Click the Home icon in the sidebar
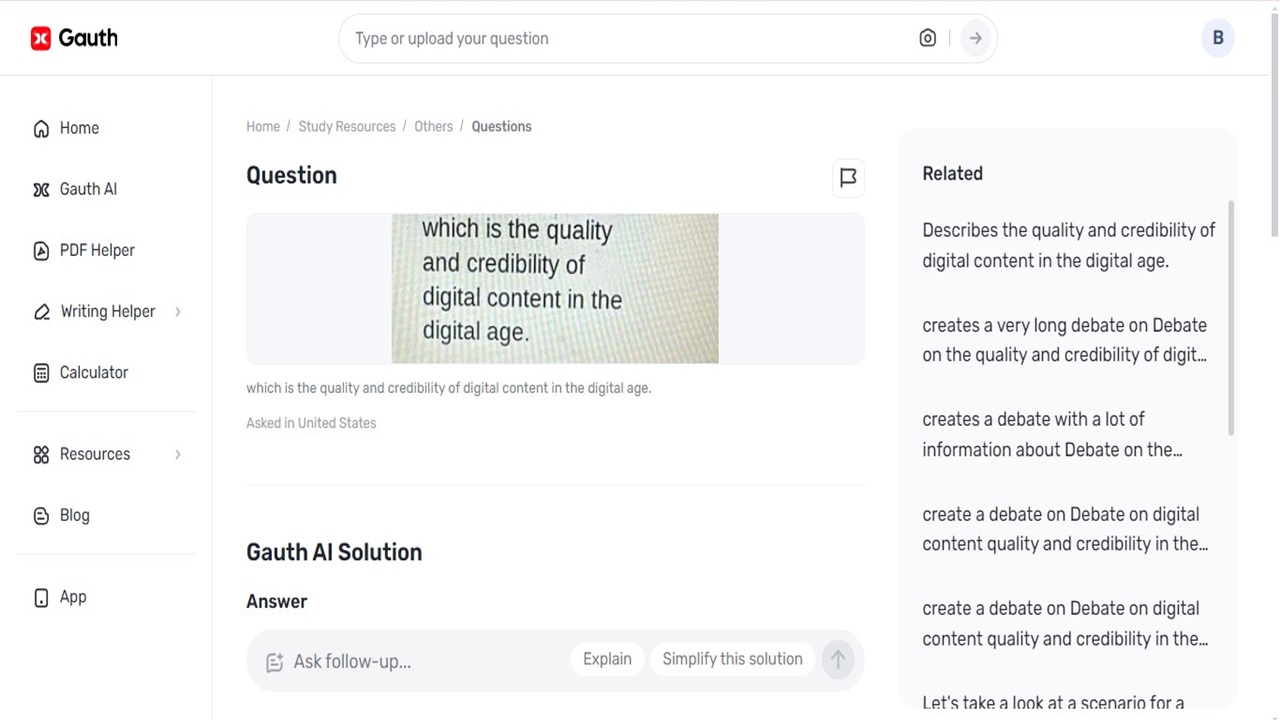Screen dimensions: 1280x720 (x=41, y=128)
